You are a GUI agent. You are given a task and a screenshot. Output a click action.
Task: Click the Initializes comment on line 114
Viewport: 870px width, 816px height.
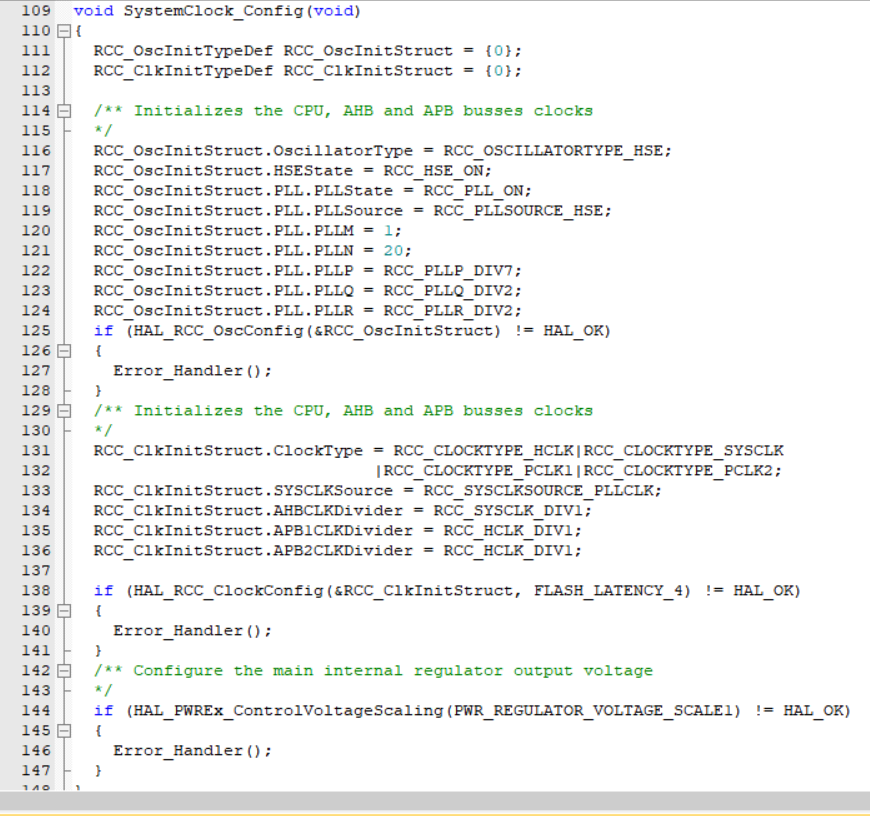(x=343, y=111)
